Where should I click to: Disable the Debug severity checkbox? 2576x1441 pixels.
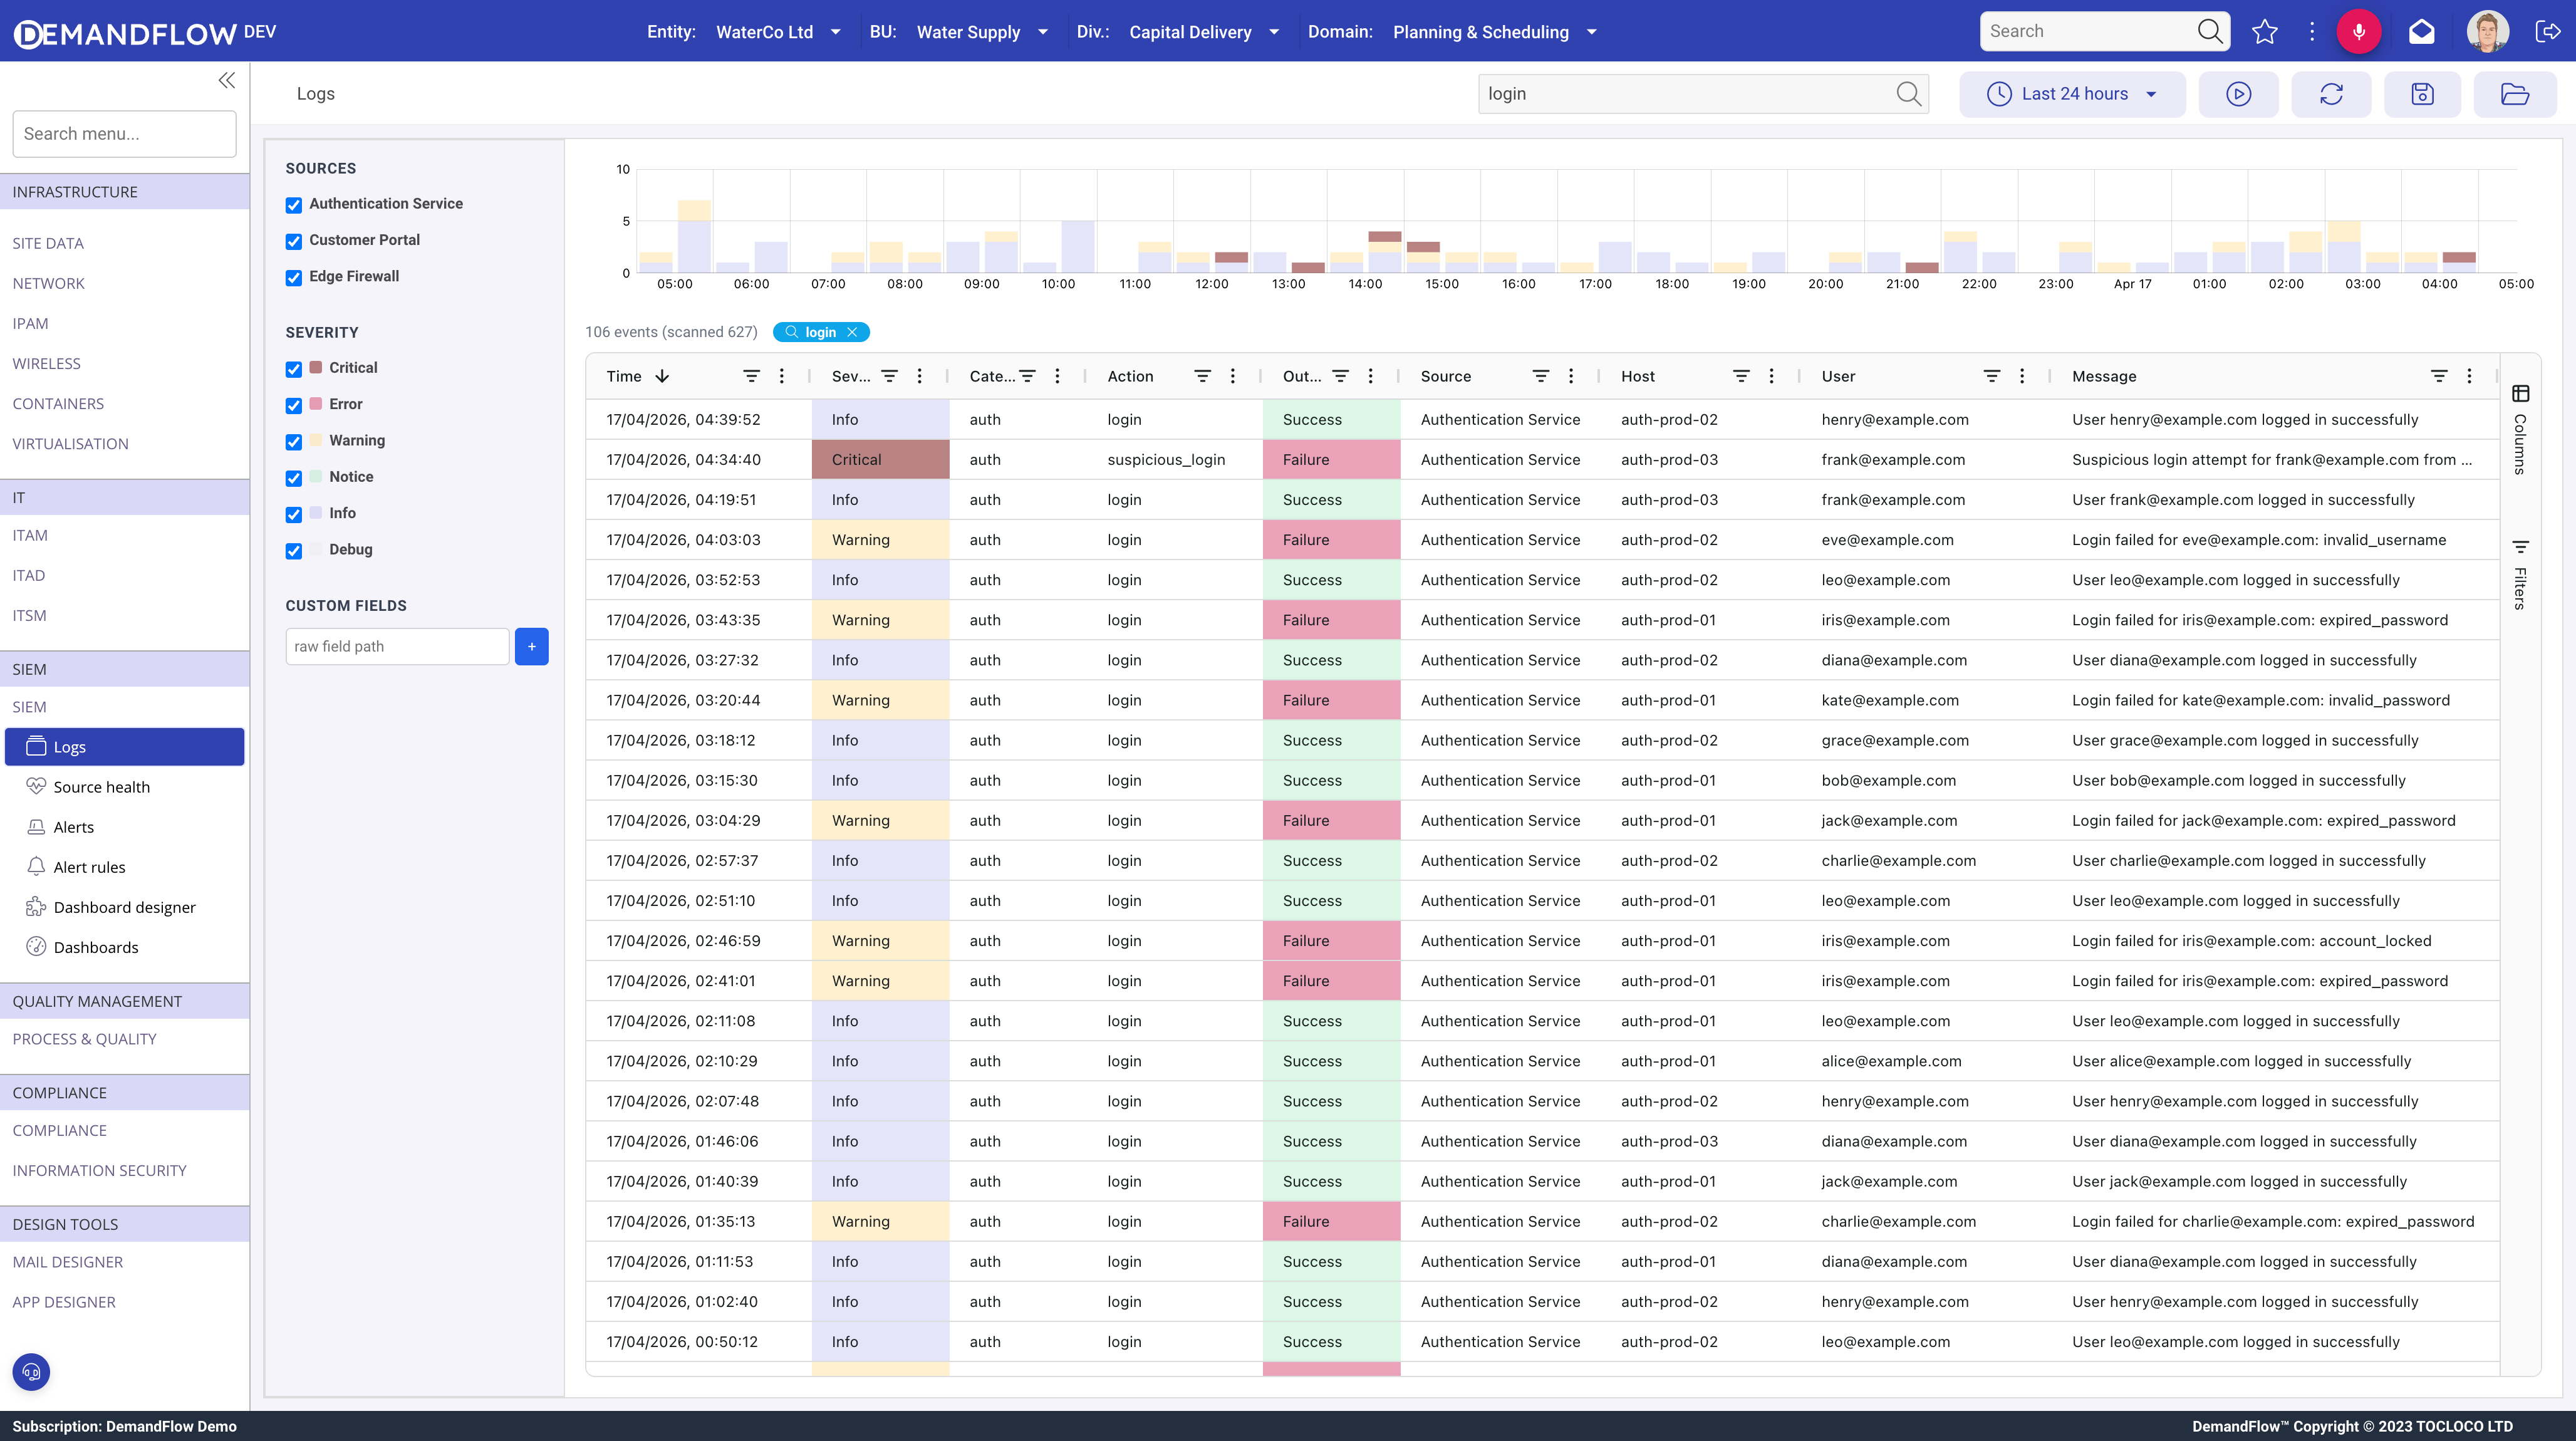point(293,550)
